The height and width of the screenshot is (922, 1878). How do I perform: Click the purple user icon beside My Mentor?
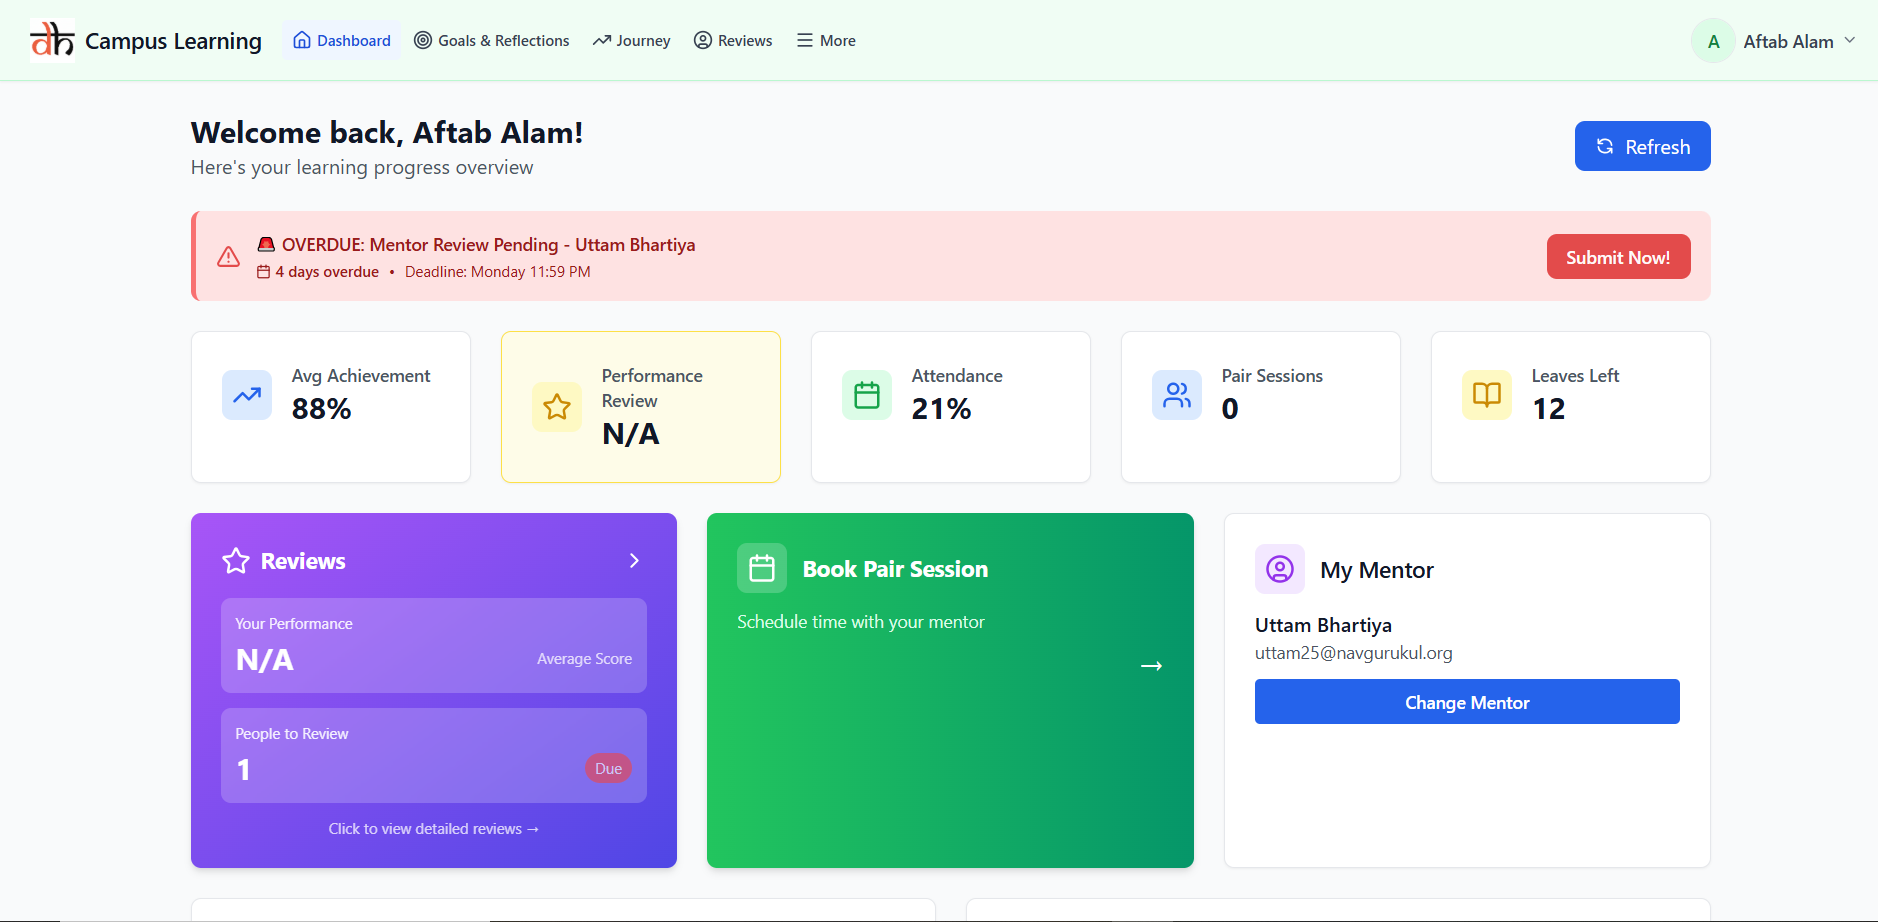pyautogui.click(x=1280, y=569)
